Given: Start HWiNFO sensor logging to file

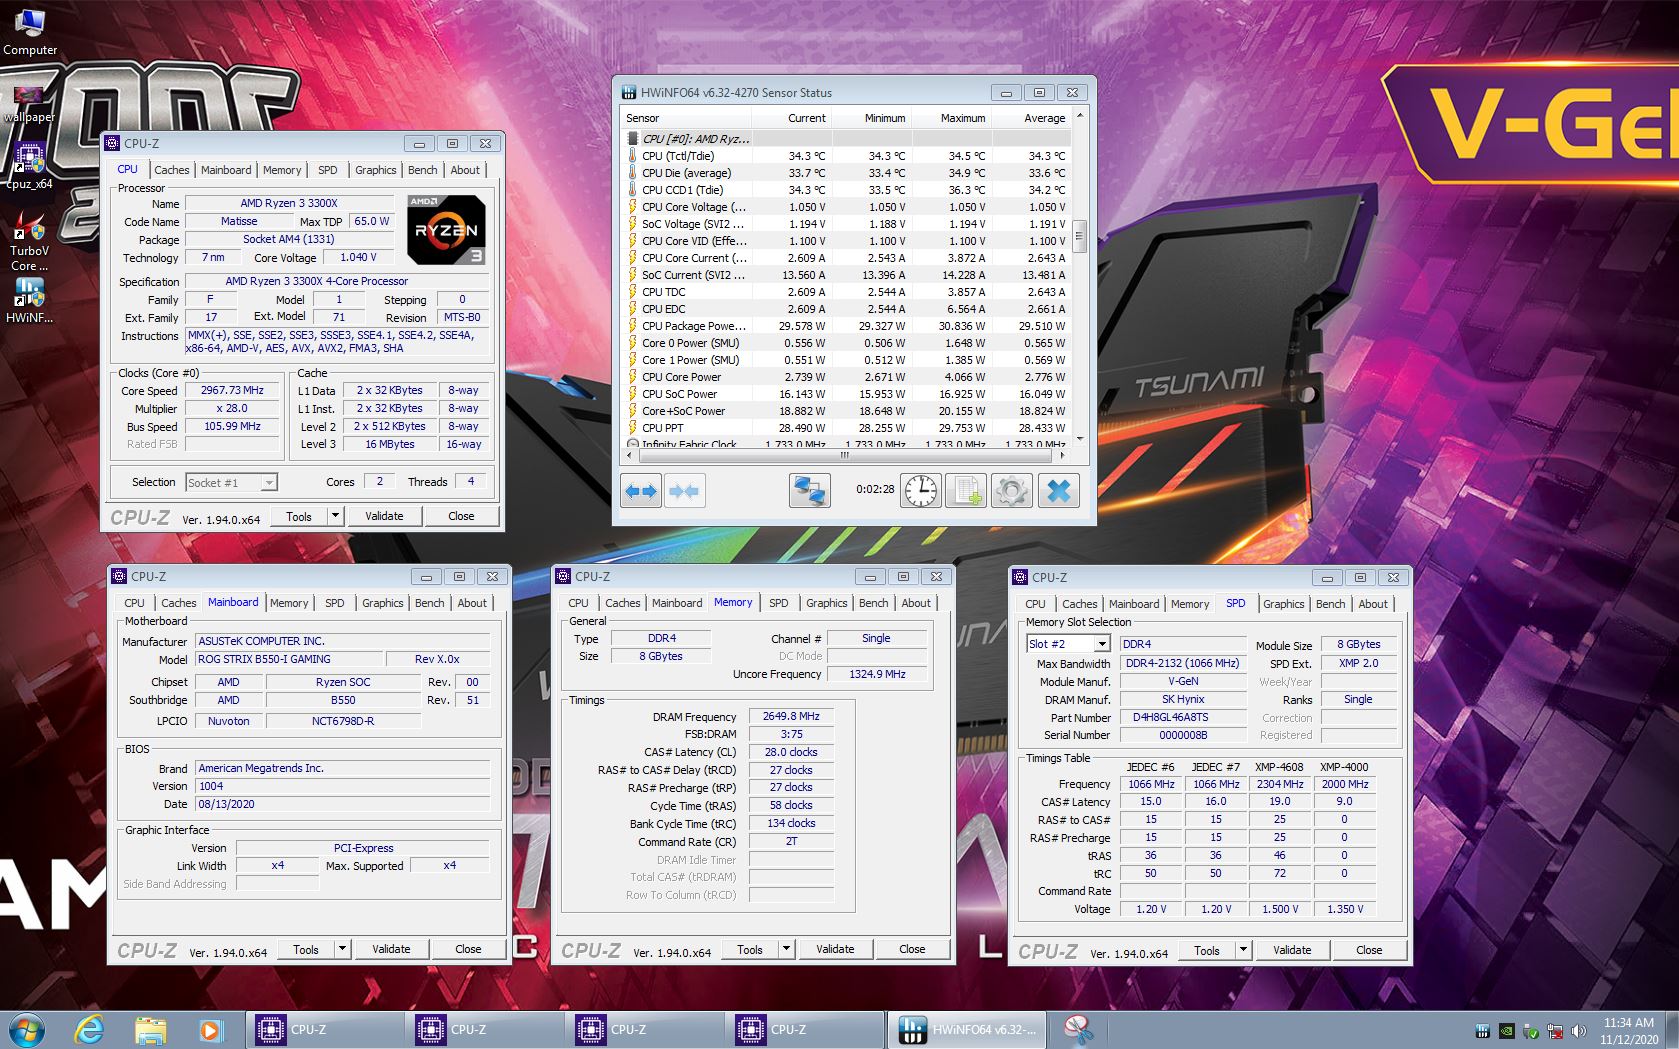Looking at the screenshot, I should point(966,490).
